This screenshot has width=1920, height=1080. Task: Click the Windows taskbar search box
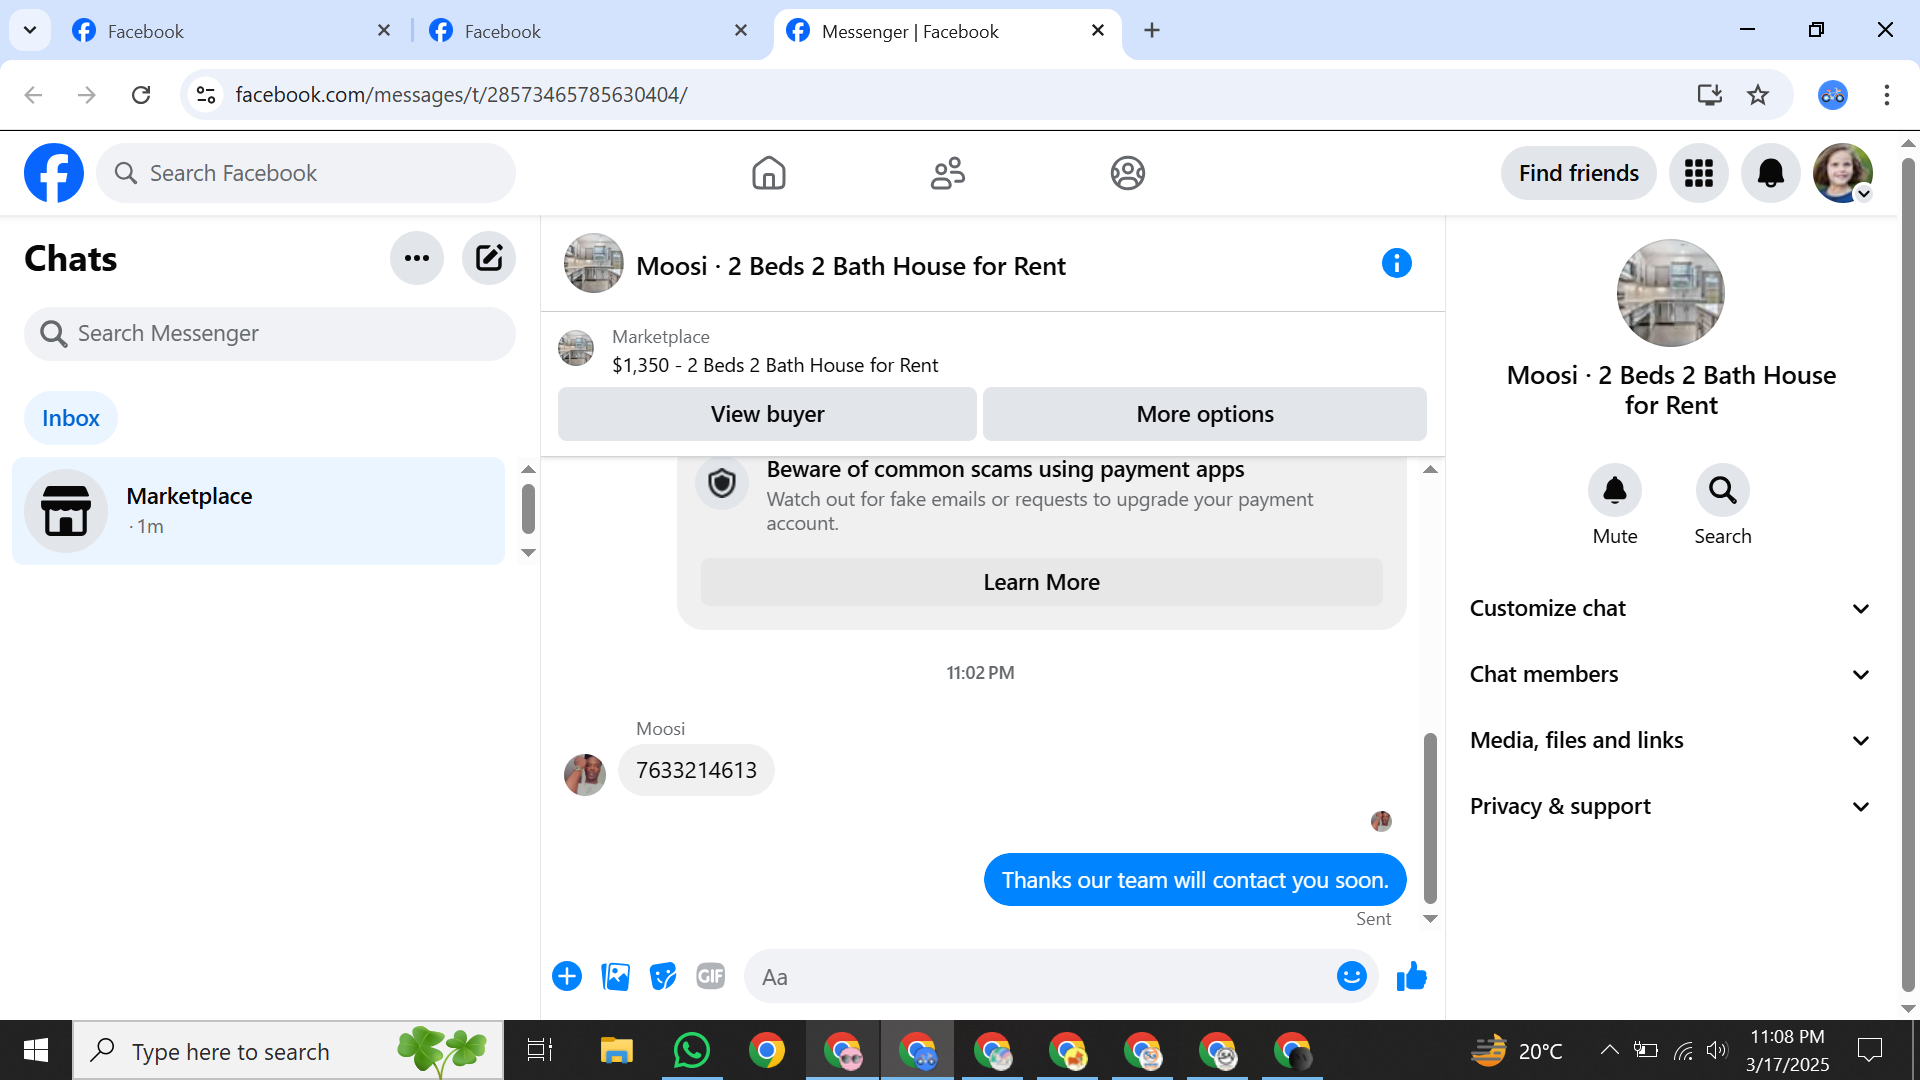point(288,1050)
